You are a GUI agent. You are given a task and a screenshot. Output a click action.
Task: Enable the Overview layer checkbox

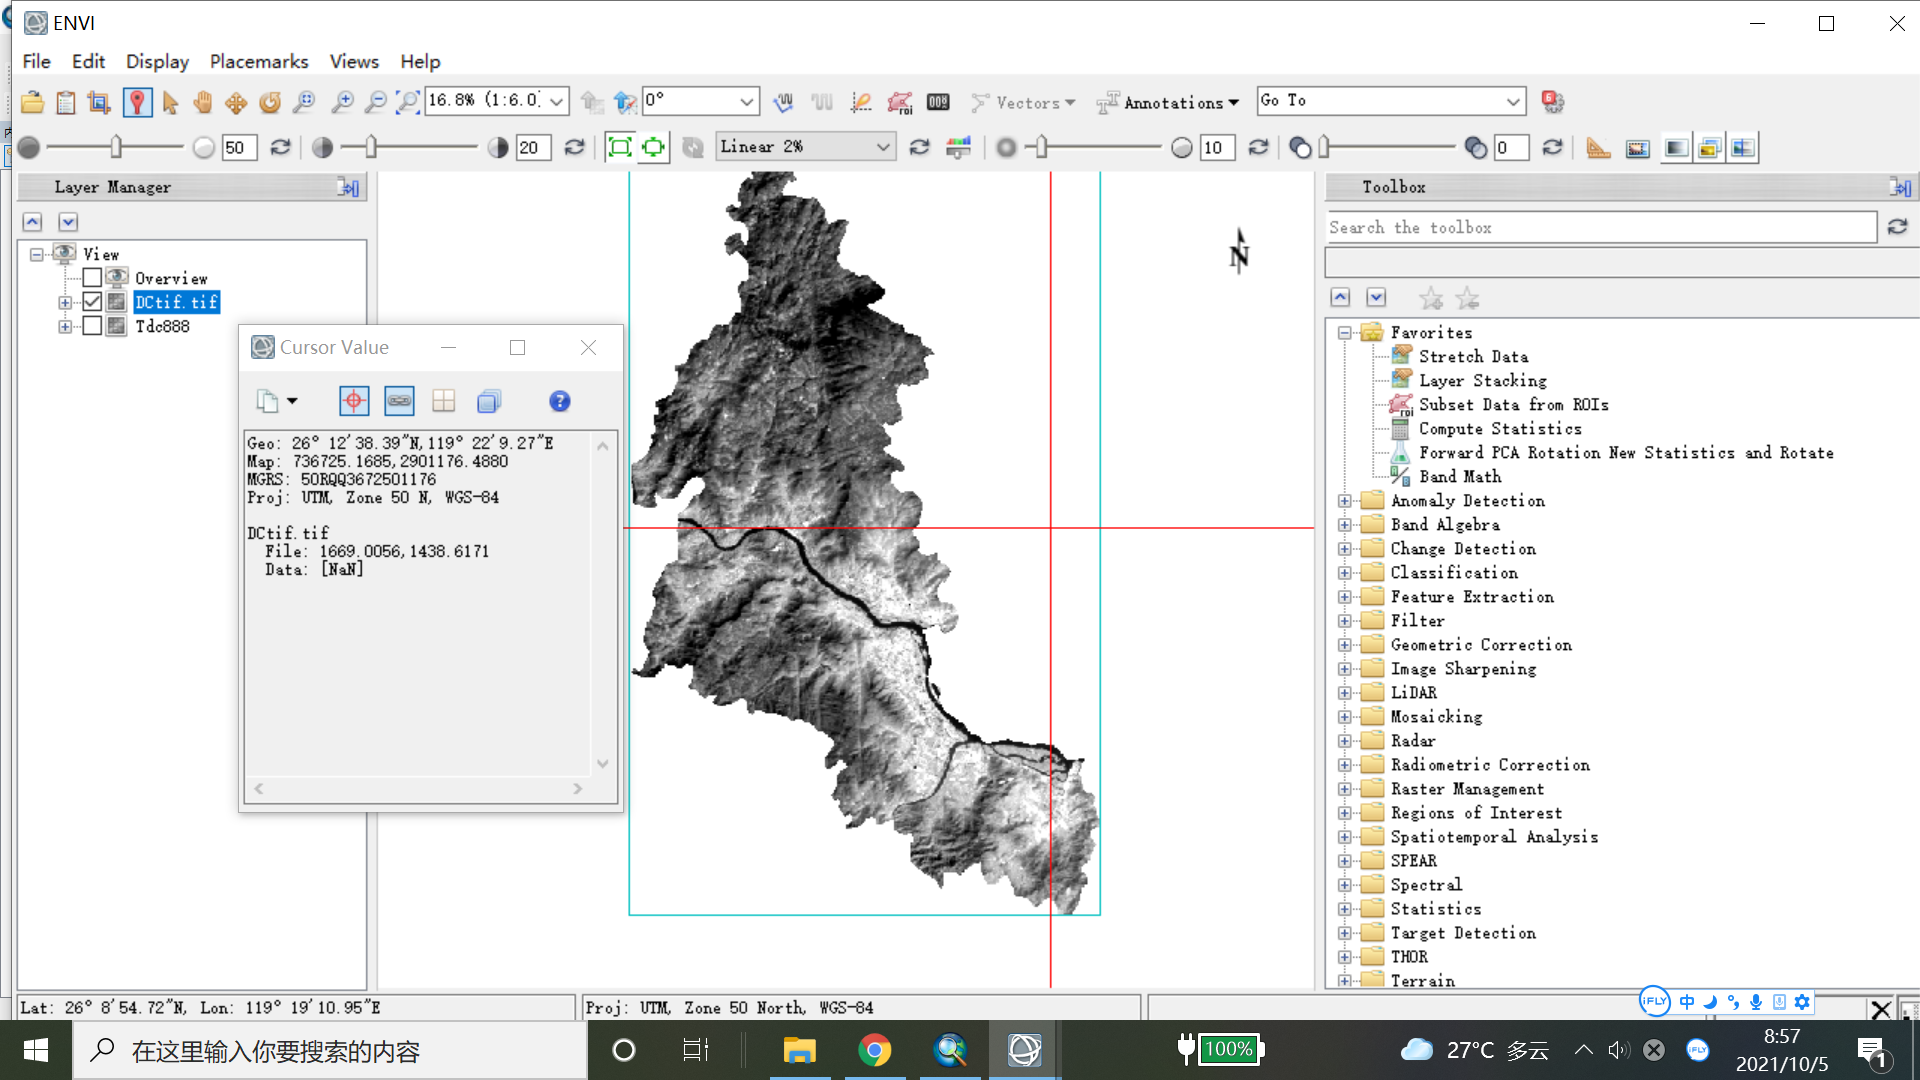[x=91, y=277]
